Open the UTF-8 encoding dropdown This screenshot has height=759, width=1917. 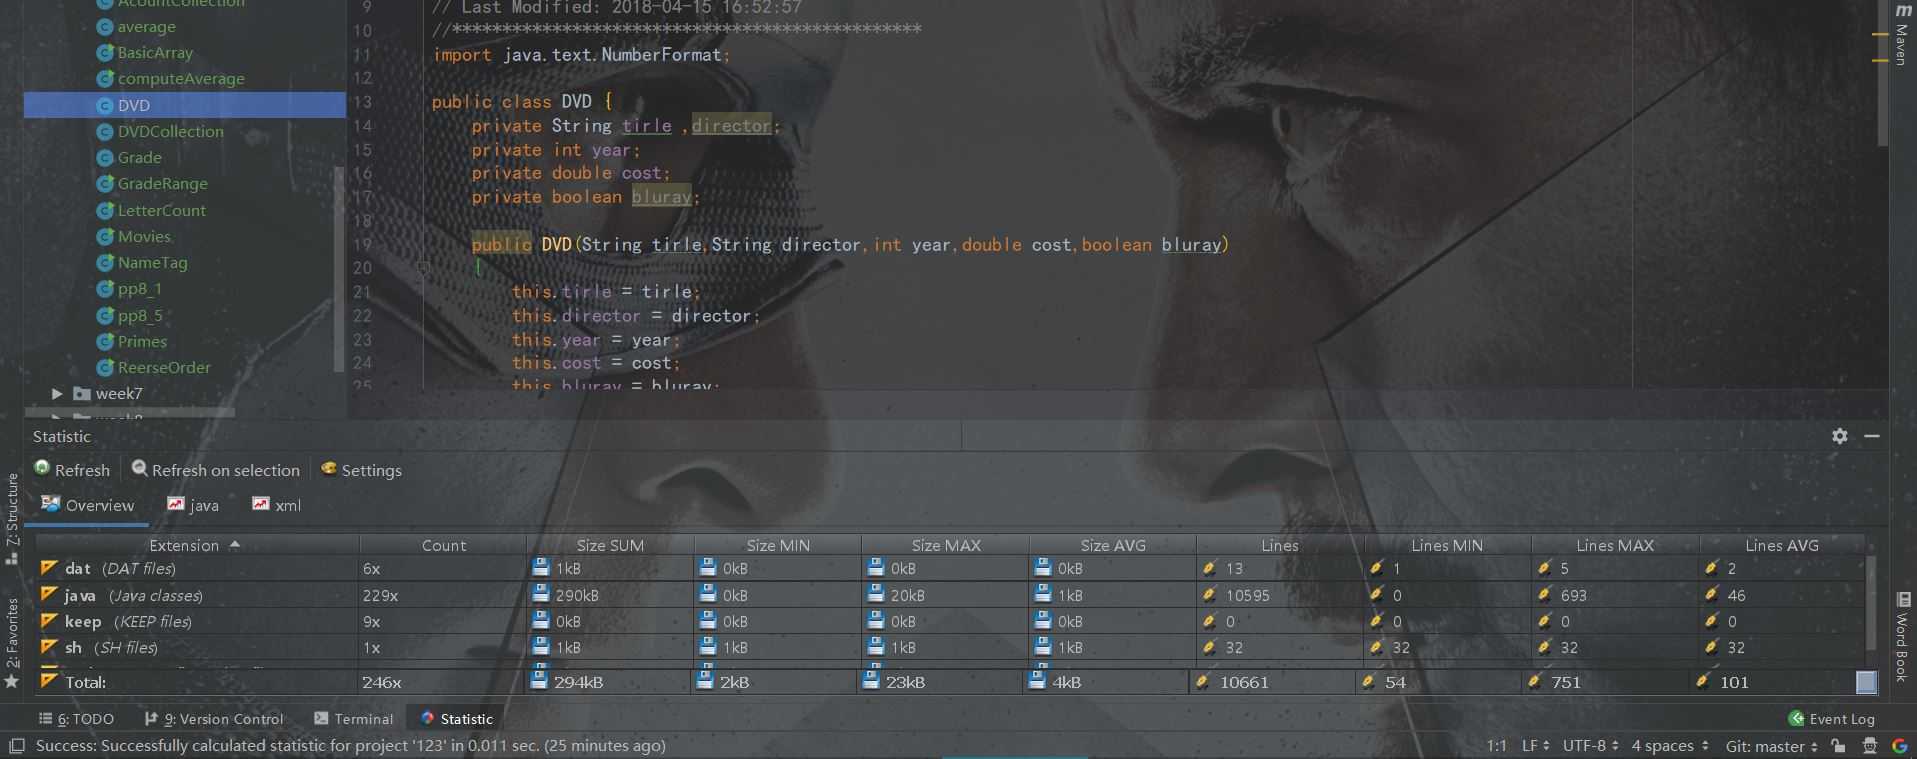pyautogui.click(x=1591, y=746)
